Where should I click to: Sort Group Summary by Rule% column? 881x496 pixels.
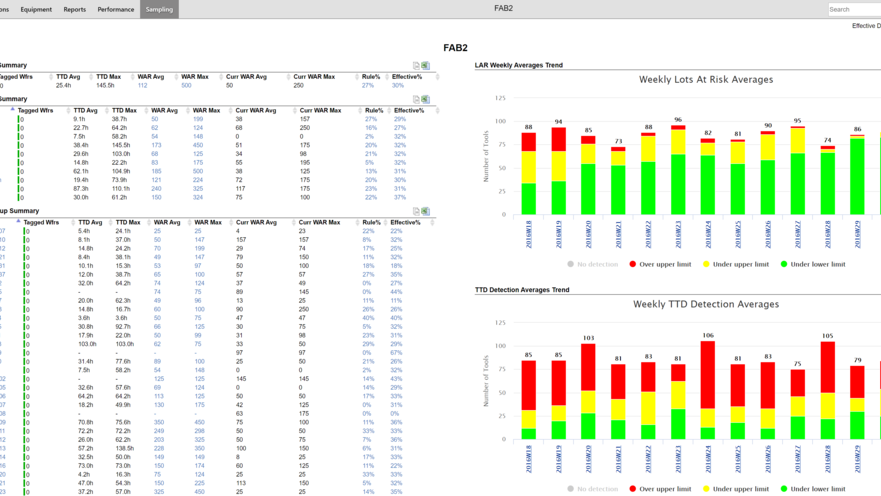(371, 222)
